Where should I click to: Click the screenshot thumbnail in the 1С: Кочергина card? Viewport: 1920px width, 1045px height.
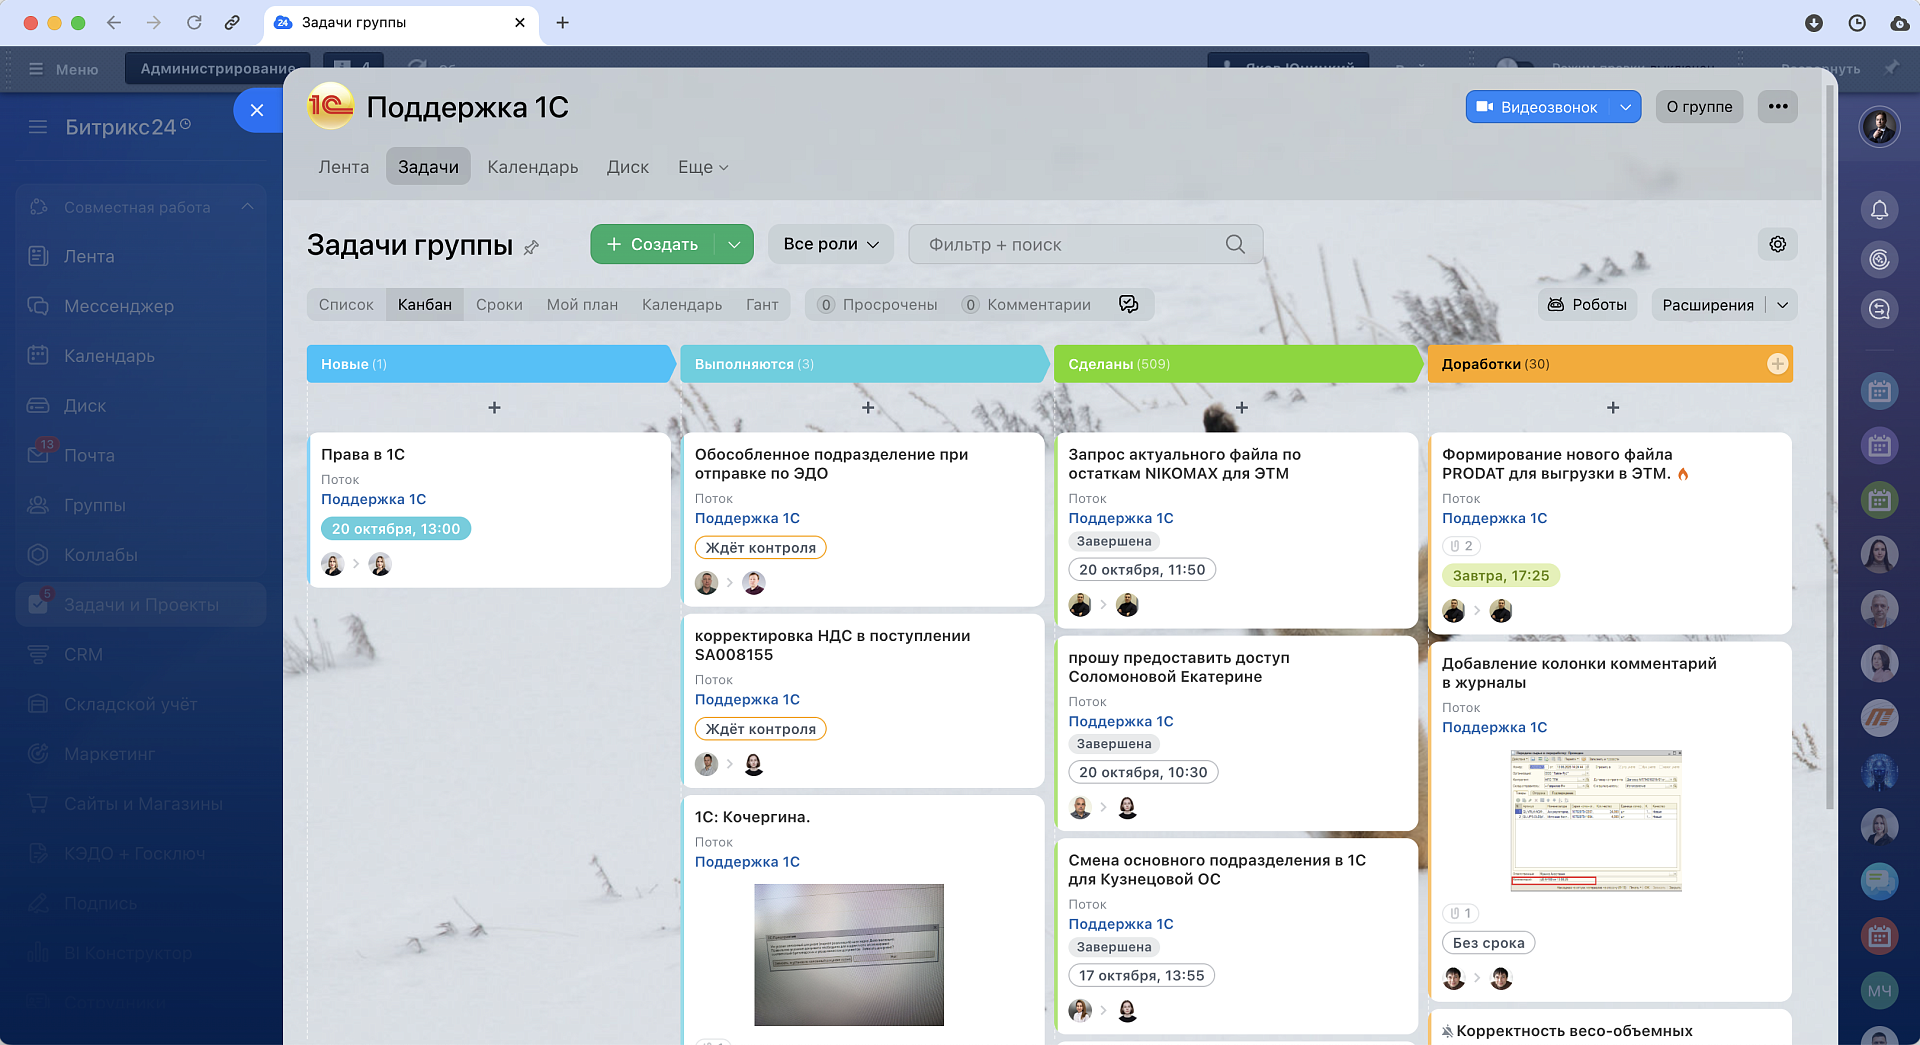point(848,955)
